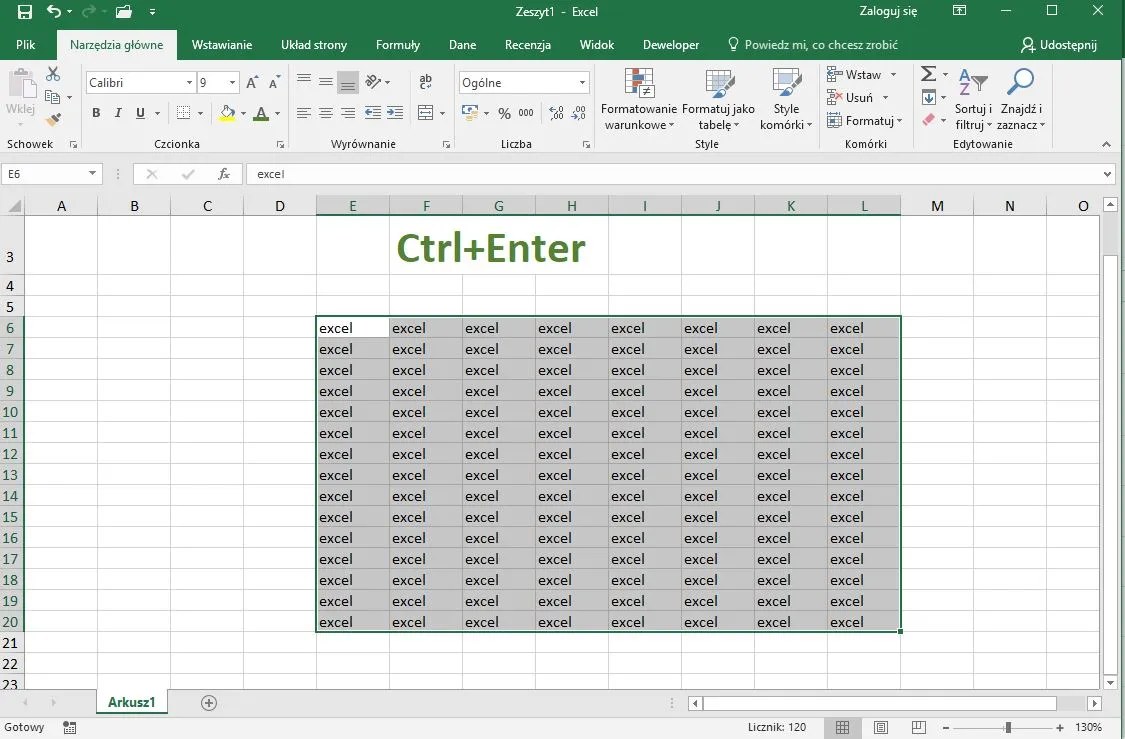Toggle top vertical alignment
This screenshot has width=1125, height=739.
(304, 81)
